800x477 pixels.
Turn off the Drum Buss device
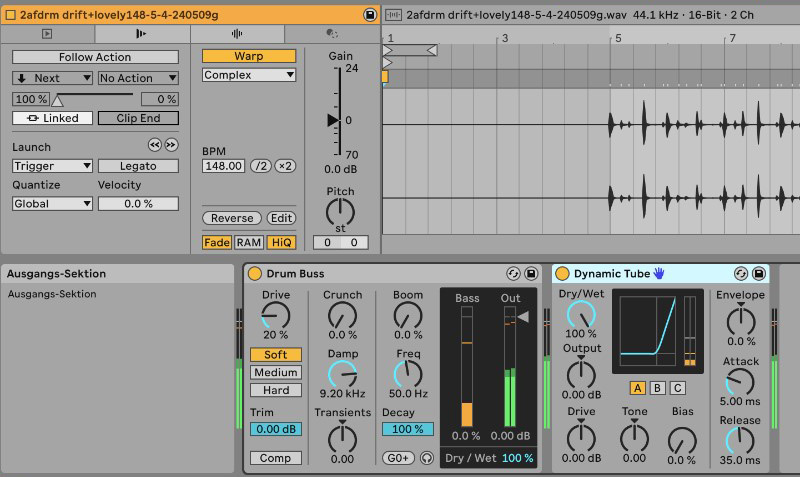click(x=255, y=273)
